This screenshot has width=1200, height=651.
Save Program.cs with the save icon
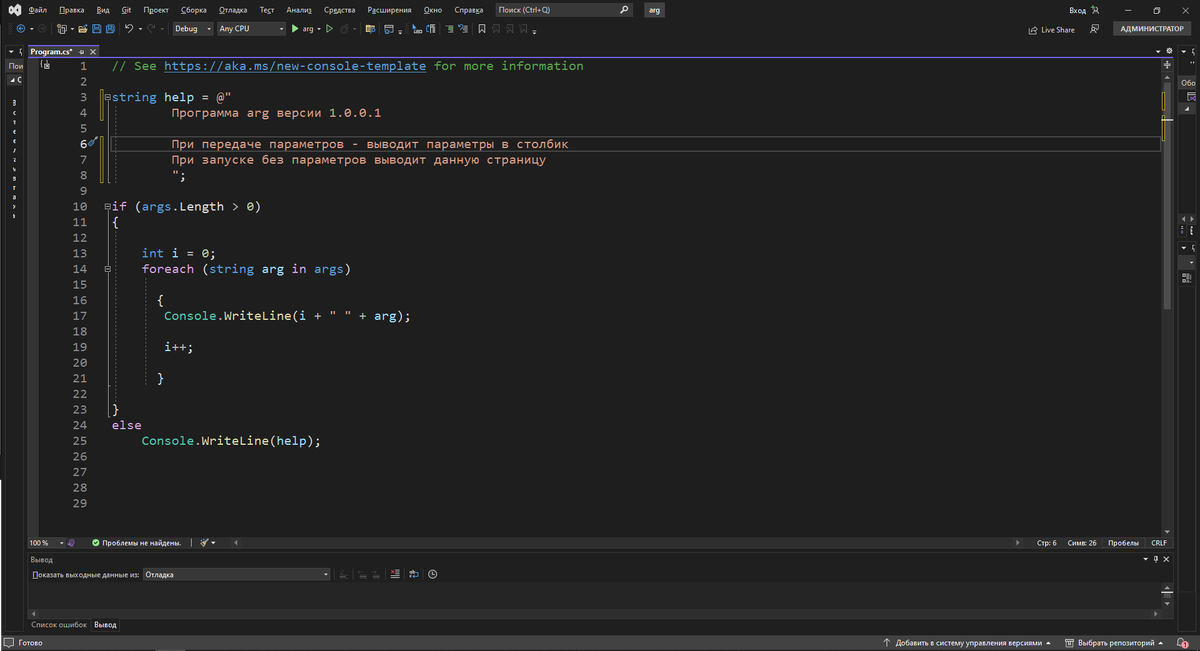click(96, 29)
